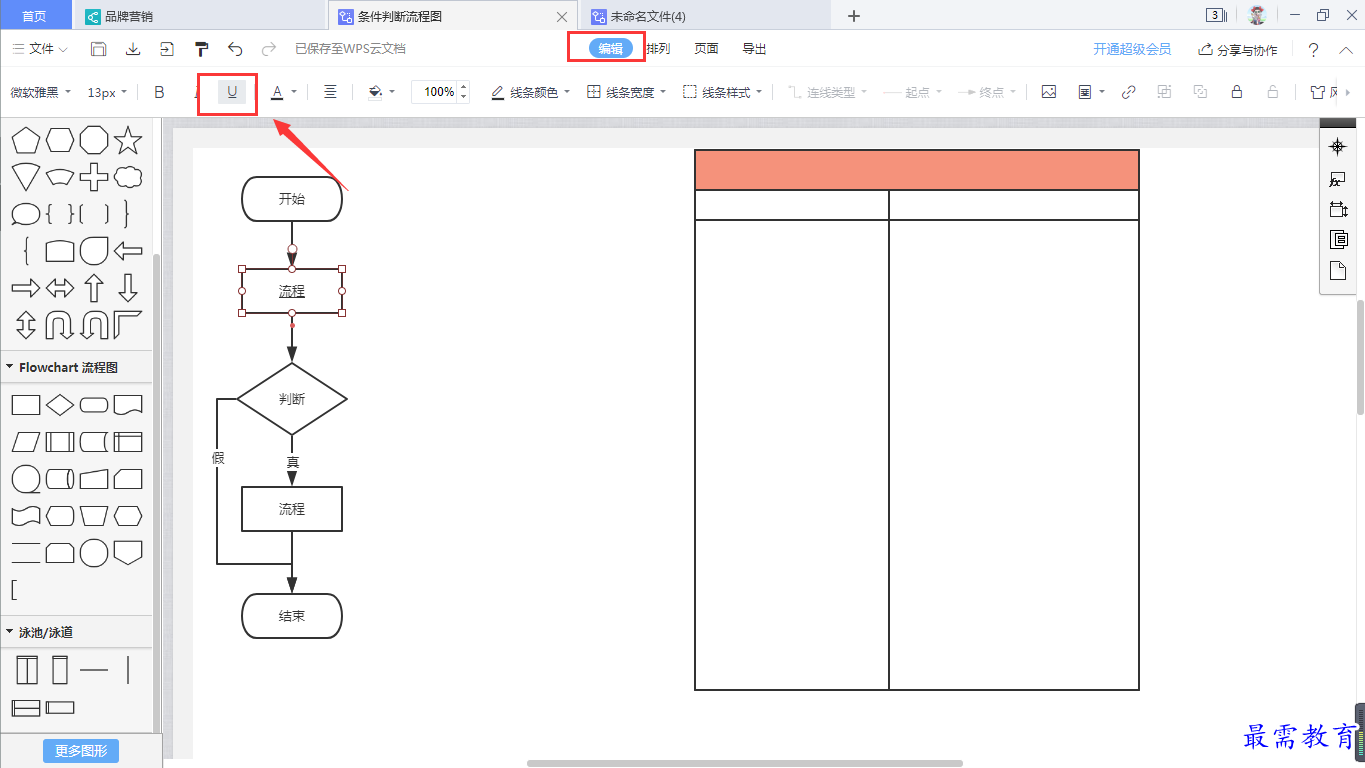Open the page icon in right panel
Image resolution: width=1365 pixels, height=768 pixels.
pos(1337,271)
